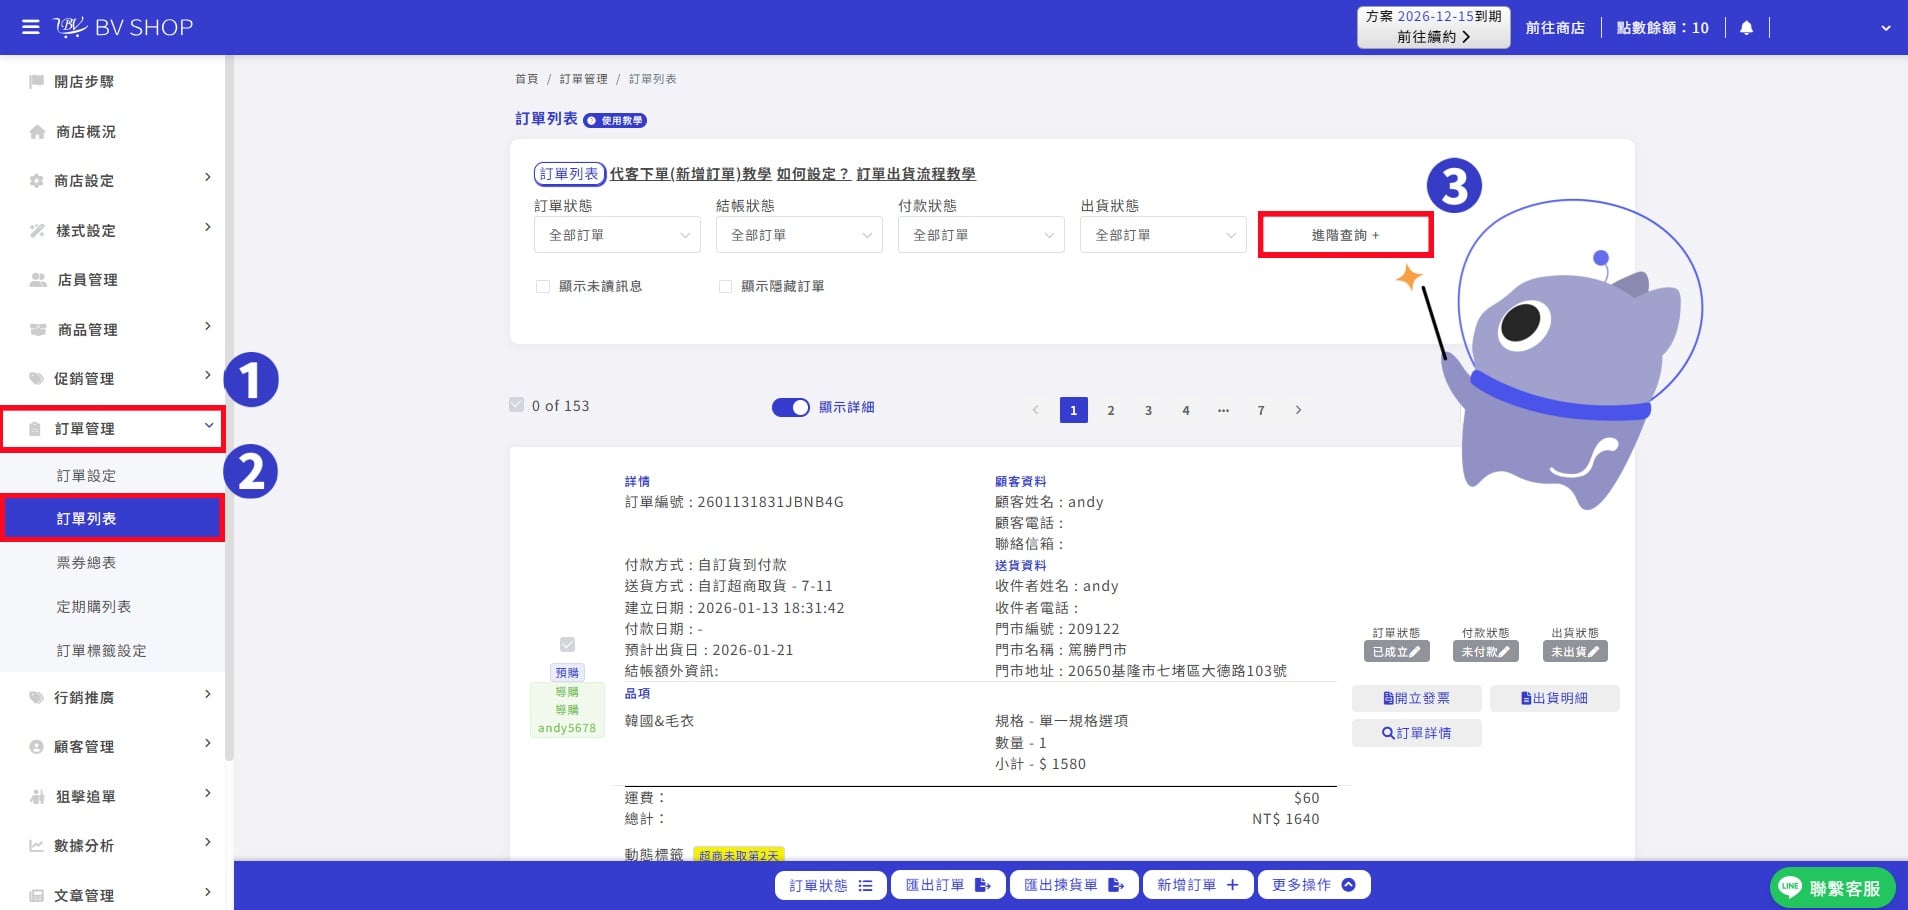Click the 進階查詢 + button
This screenshot has height=910, width=1908.
1345,235
